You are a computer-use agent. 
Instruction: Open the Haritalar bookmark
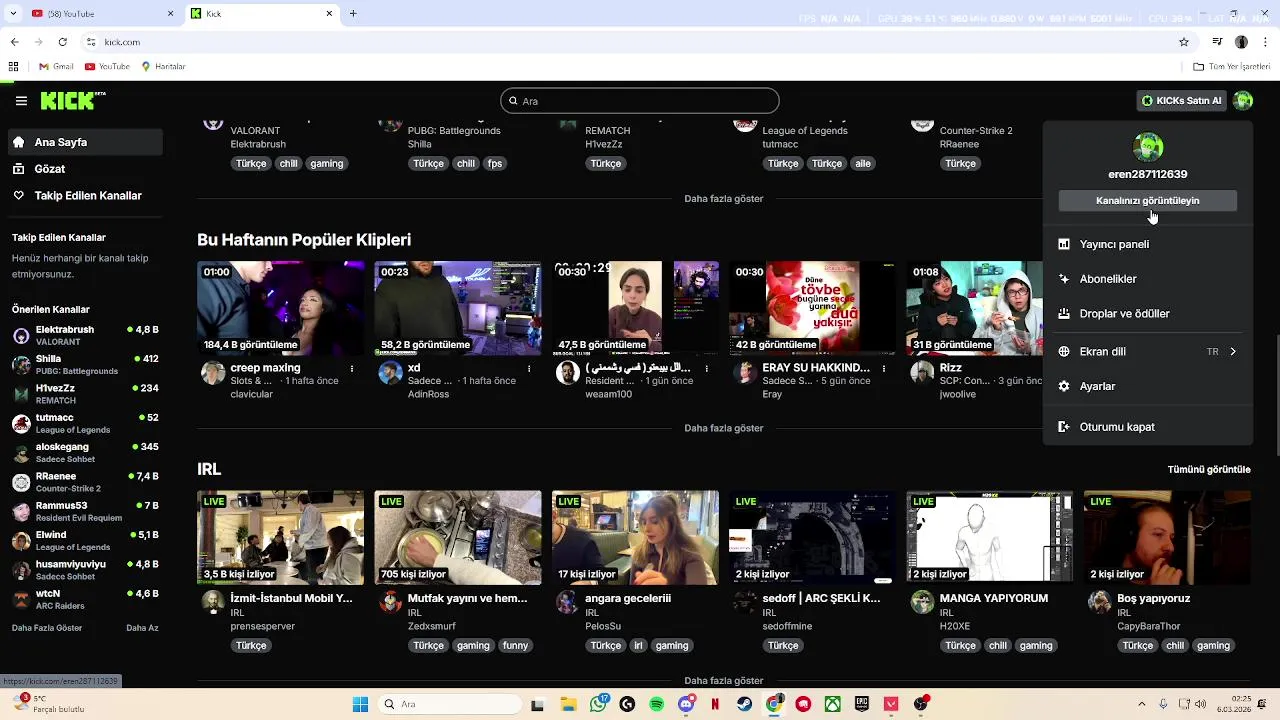163,67
